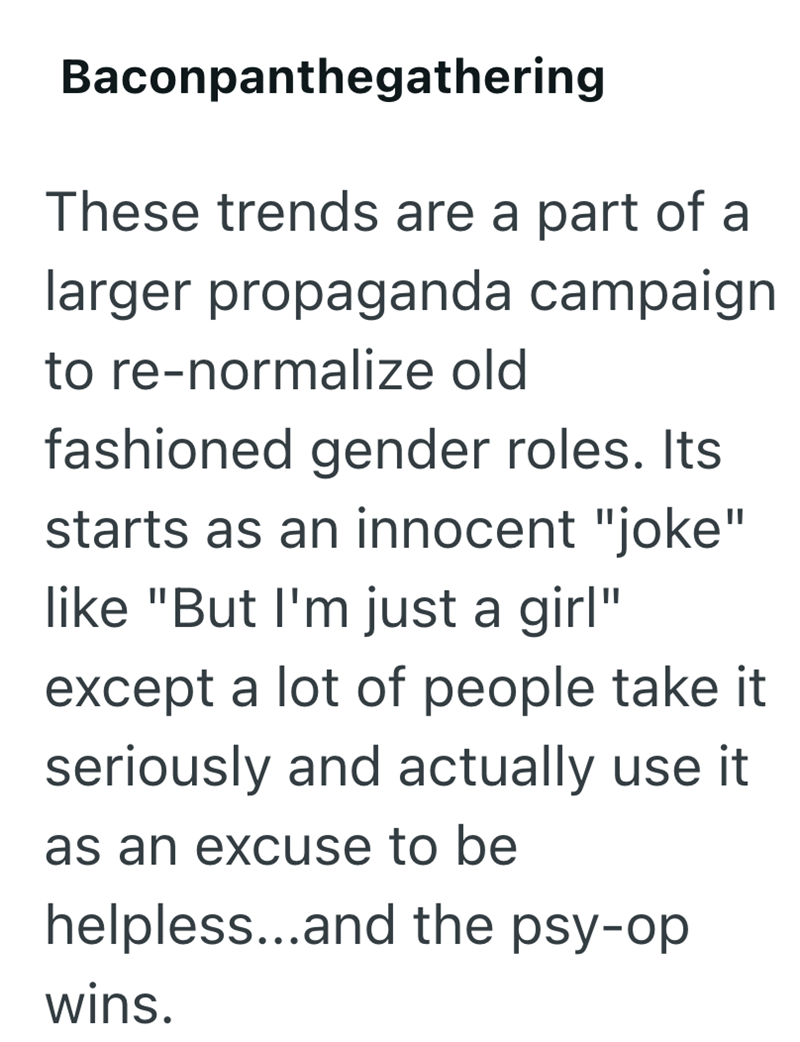Click the final word "wins."
Image resolution: width=800 pixels, height=1042 pixels.
point(110,1005)
